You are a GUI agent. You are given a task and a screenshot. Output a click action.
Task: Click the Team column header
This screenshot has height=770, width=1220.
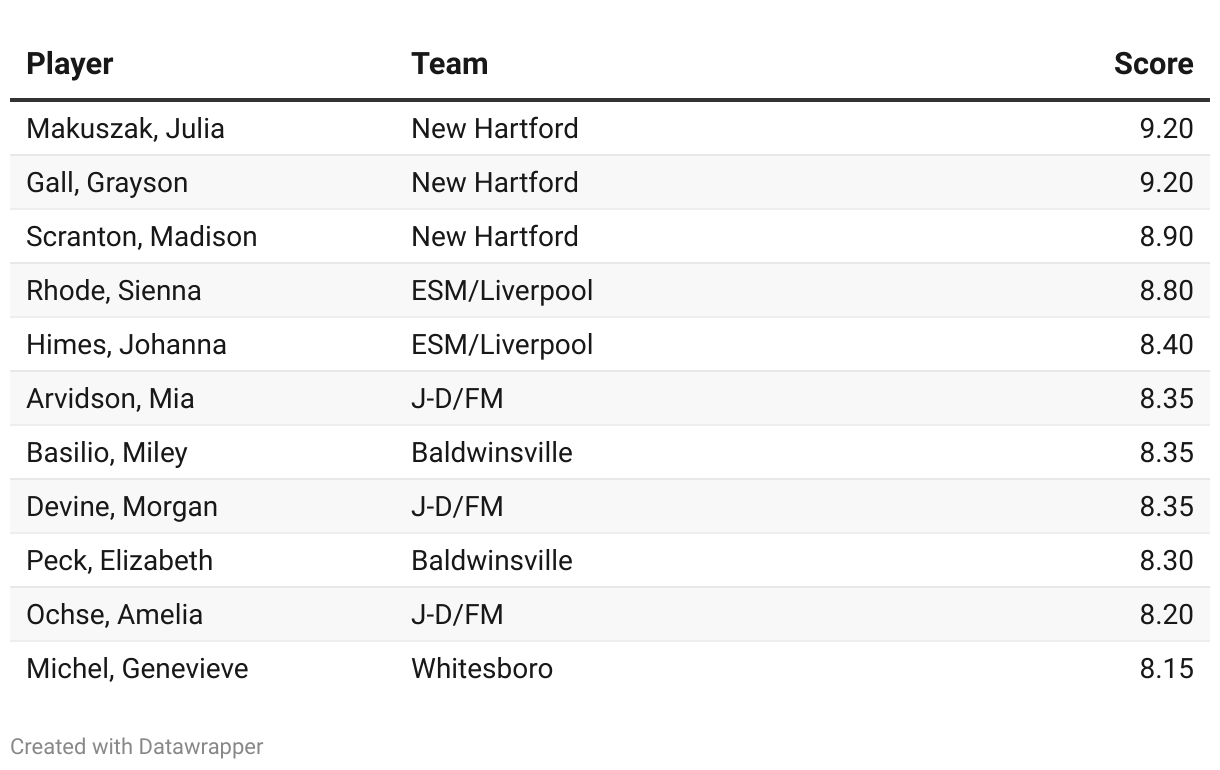tap(449, 64)
